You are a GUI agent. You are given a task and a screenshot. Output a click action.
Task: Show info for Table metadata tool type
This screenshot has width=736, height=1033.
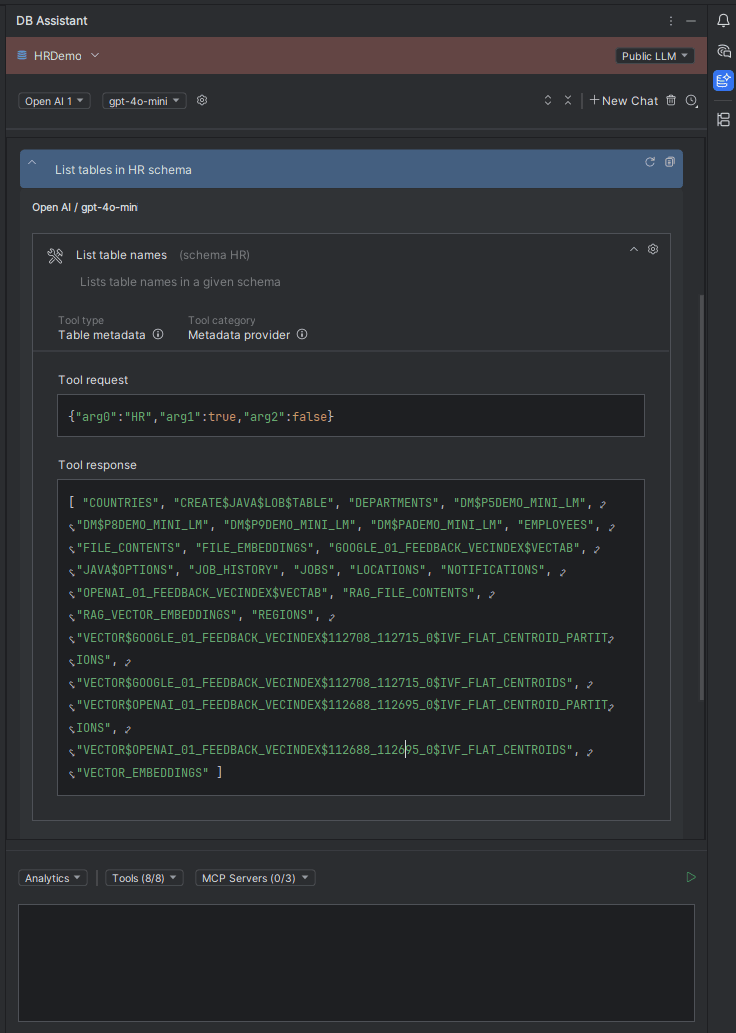coord(158,334)
